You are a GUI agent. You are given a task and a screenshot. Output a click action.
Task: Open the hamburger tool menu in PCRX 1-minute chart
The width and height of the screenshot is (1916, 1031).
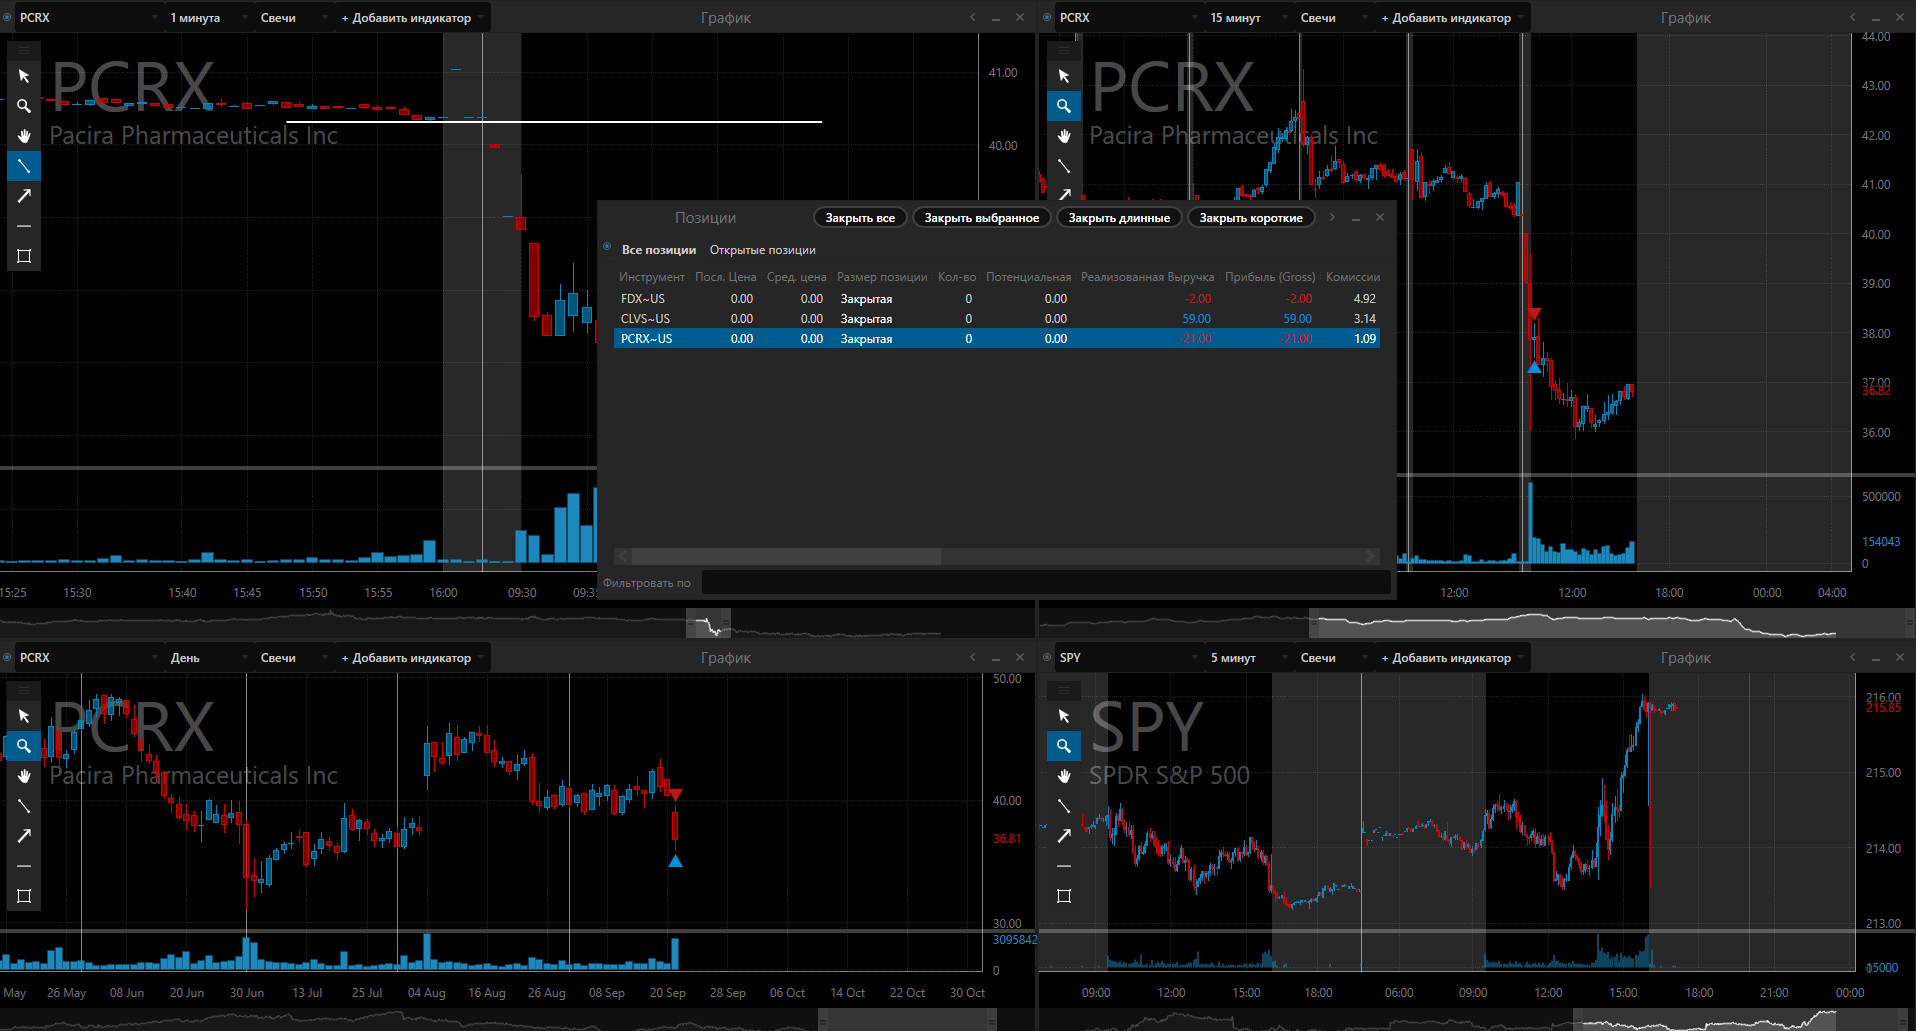(24, 50)
